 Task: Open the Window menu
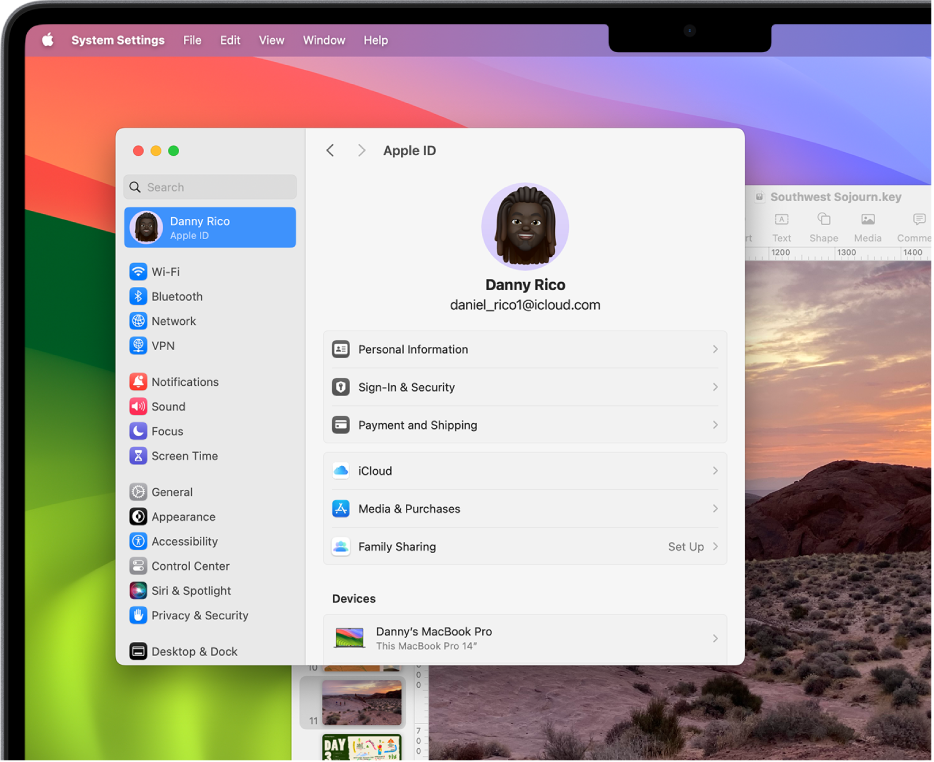[324, 40]
